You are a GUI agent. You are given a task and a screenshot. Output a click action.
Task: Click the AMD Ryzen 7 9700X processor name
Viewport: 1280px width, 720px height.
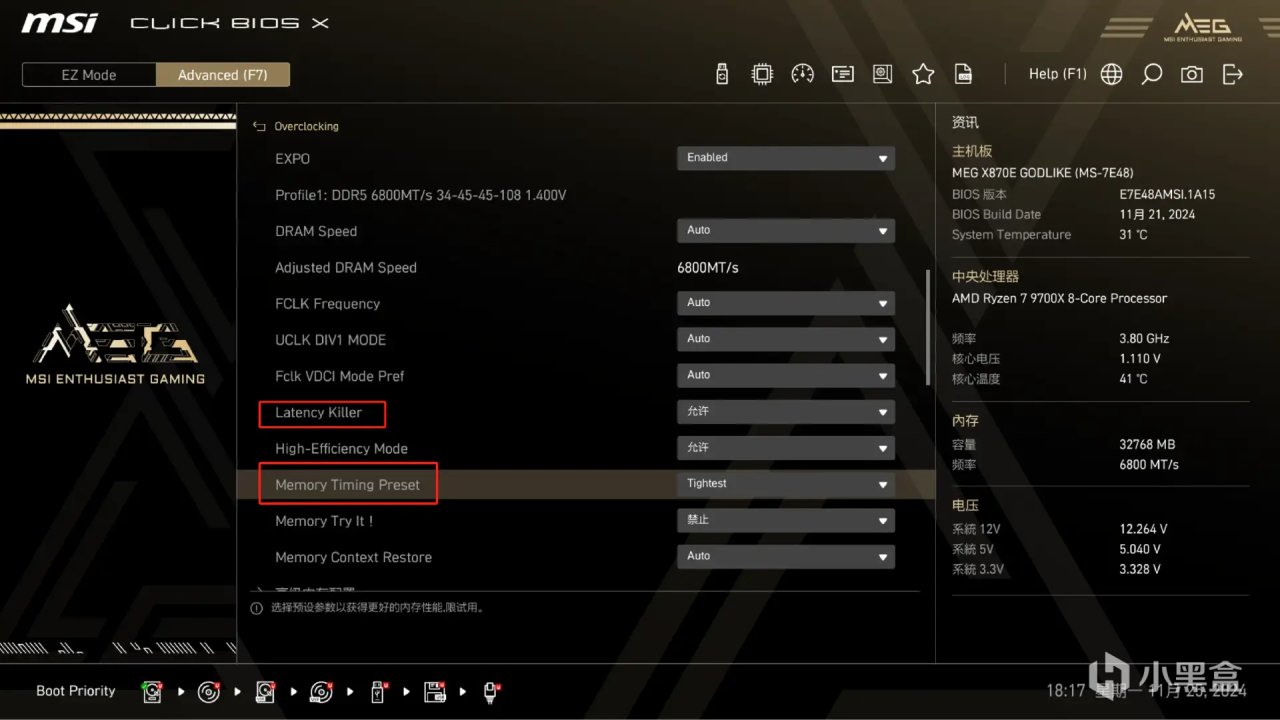point(1059,298)
